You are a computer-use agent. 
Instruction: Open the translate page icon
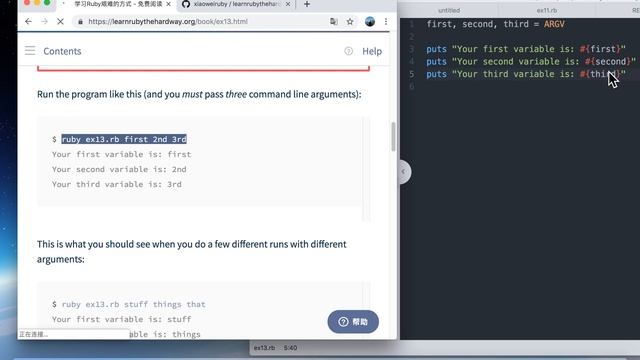point(333,22)
